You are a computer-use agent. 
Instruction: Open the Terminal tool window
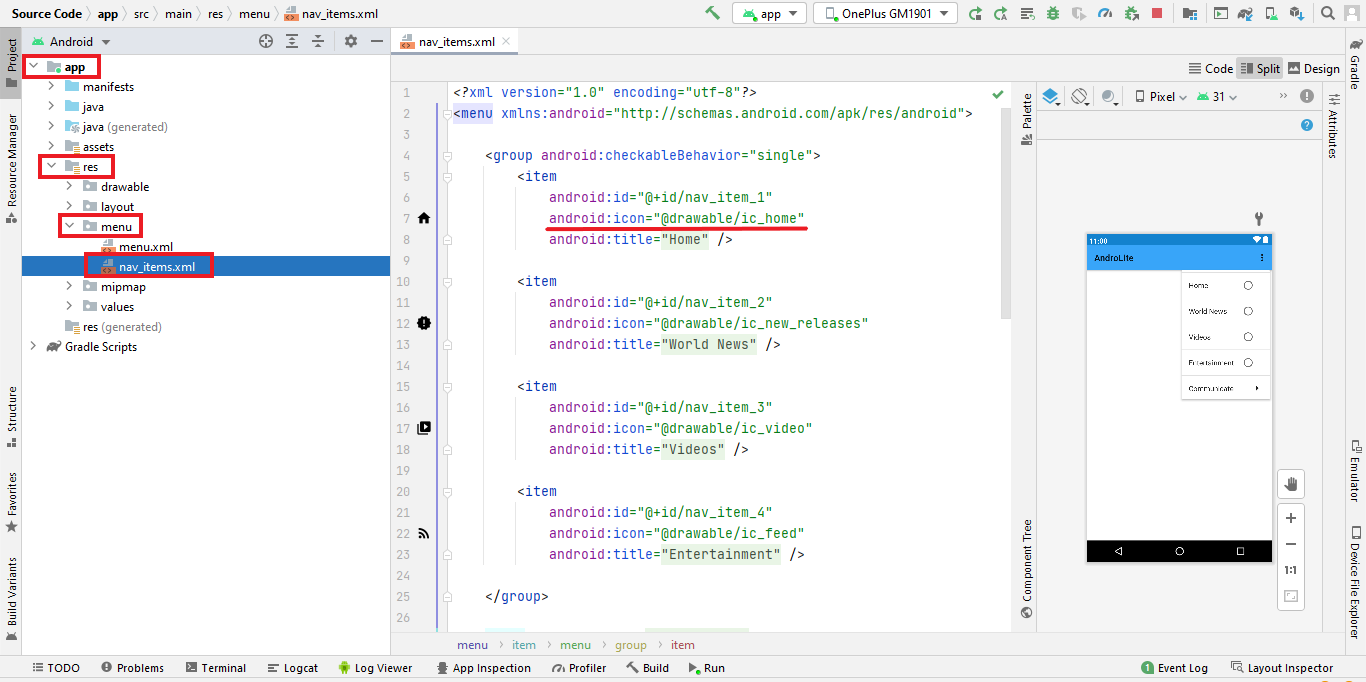coord(214,668)
